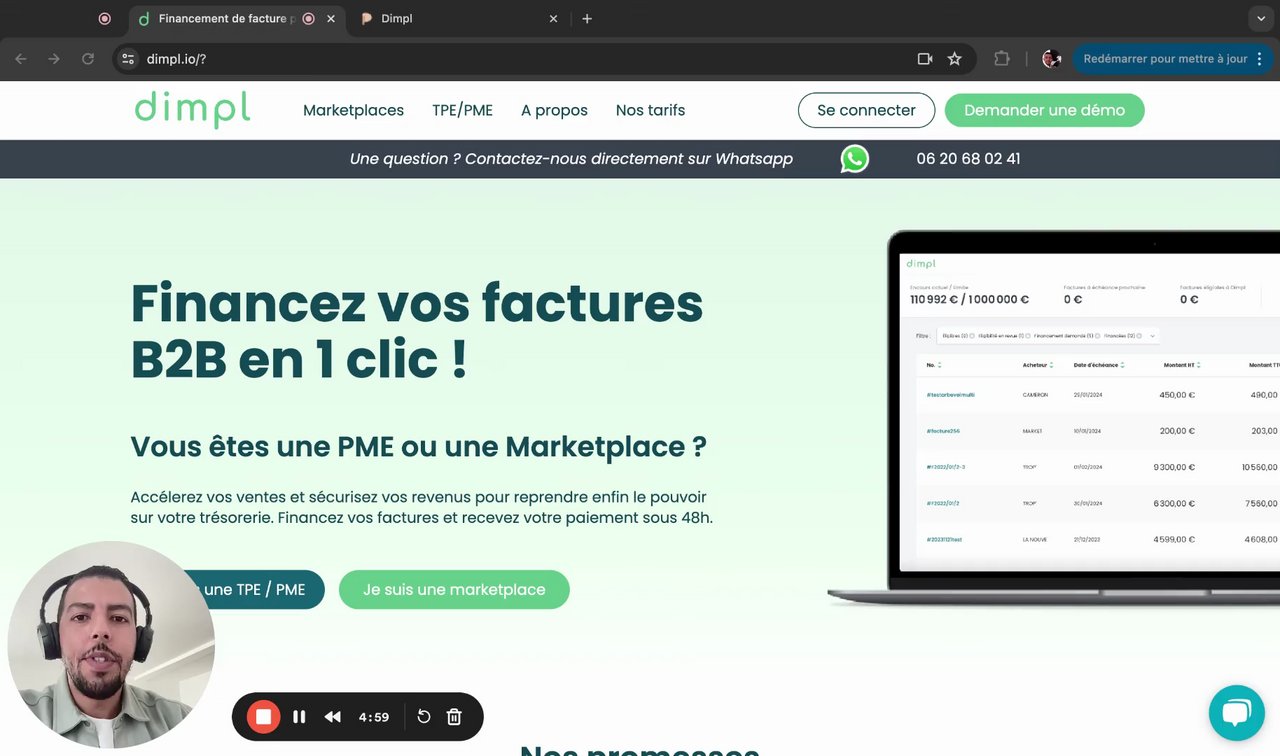This screenshot has height=756, width=1280.
Task: Click Demander une démo button
Action: (1044, 110)
